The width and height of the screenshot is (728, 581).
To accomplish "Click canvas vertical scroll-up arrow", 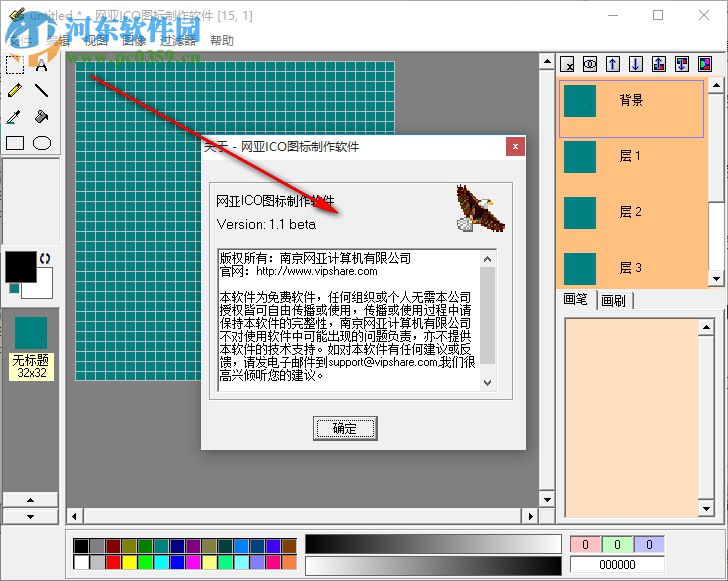I will [547, 61].
